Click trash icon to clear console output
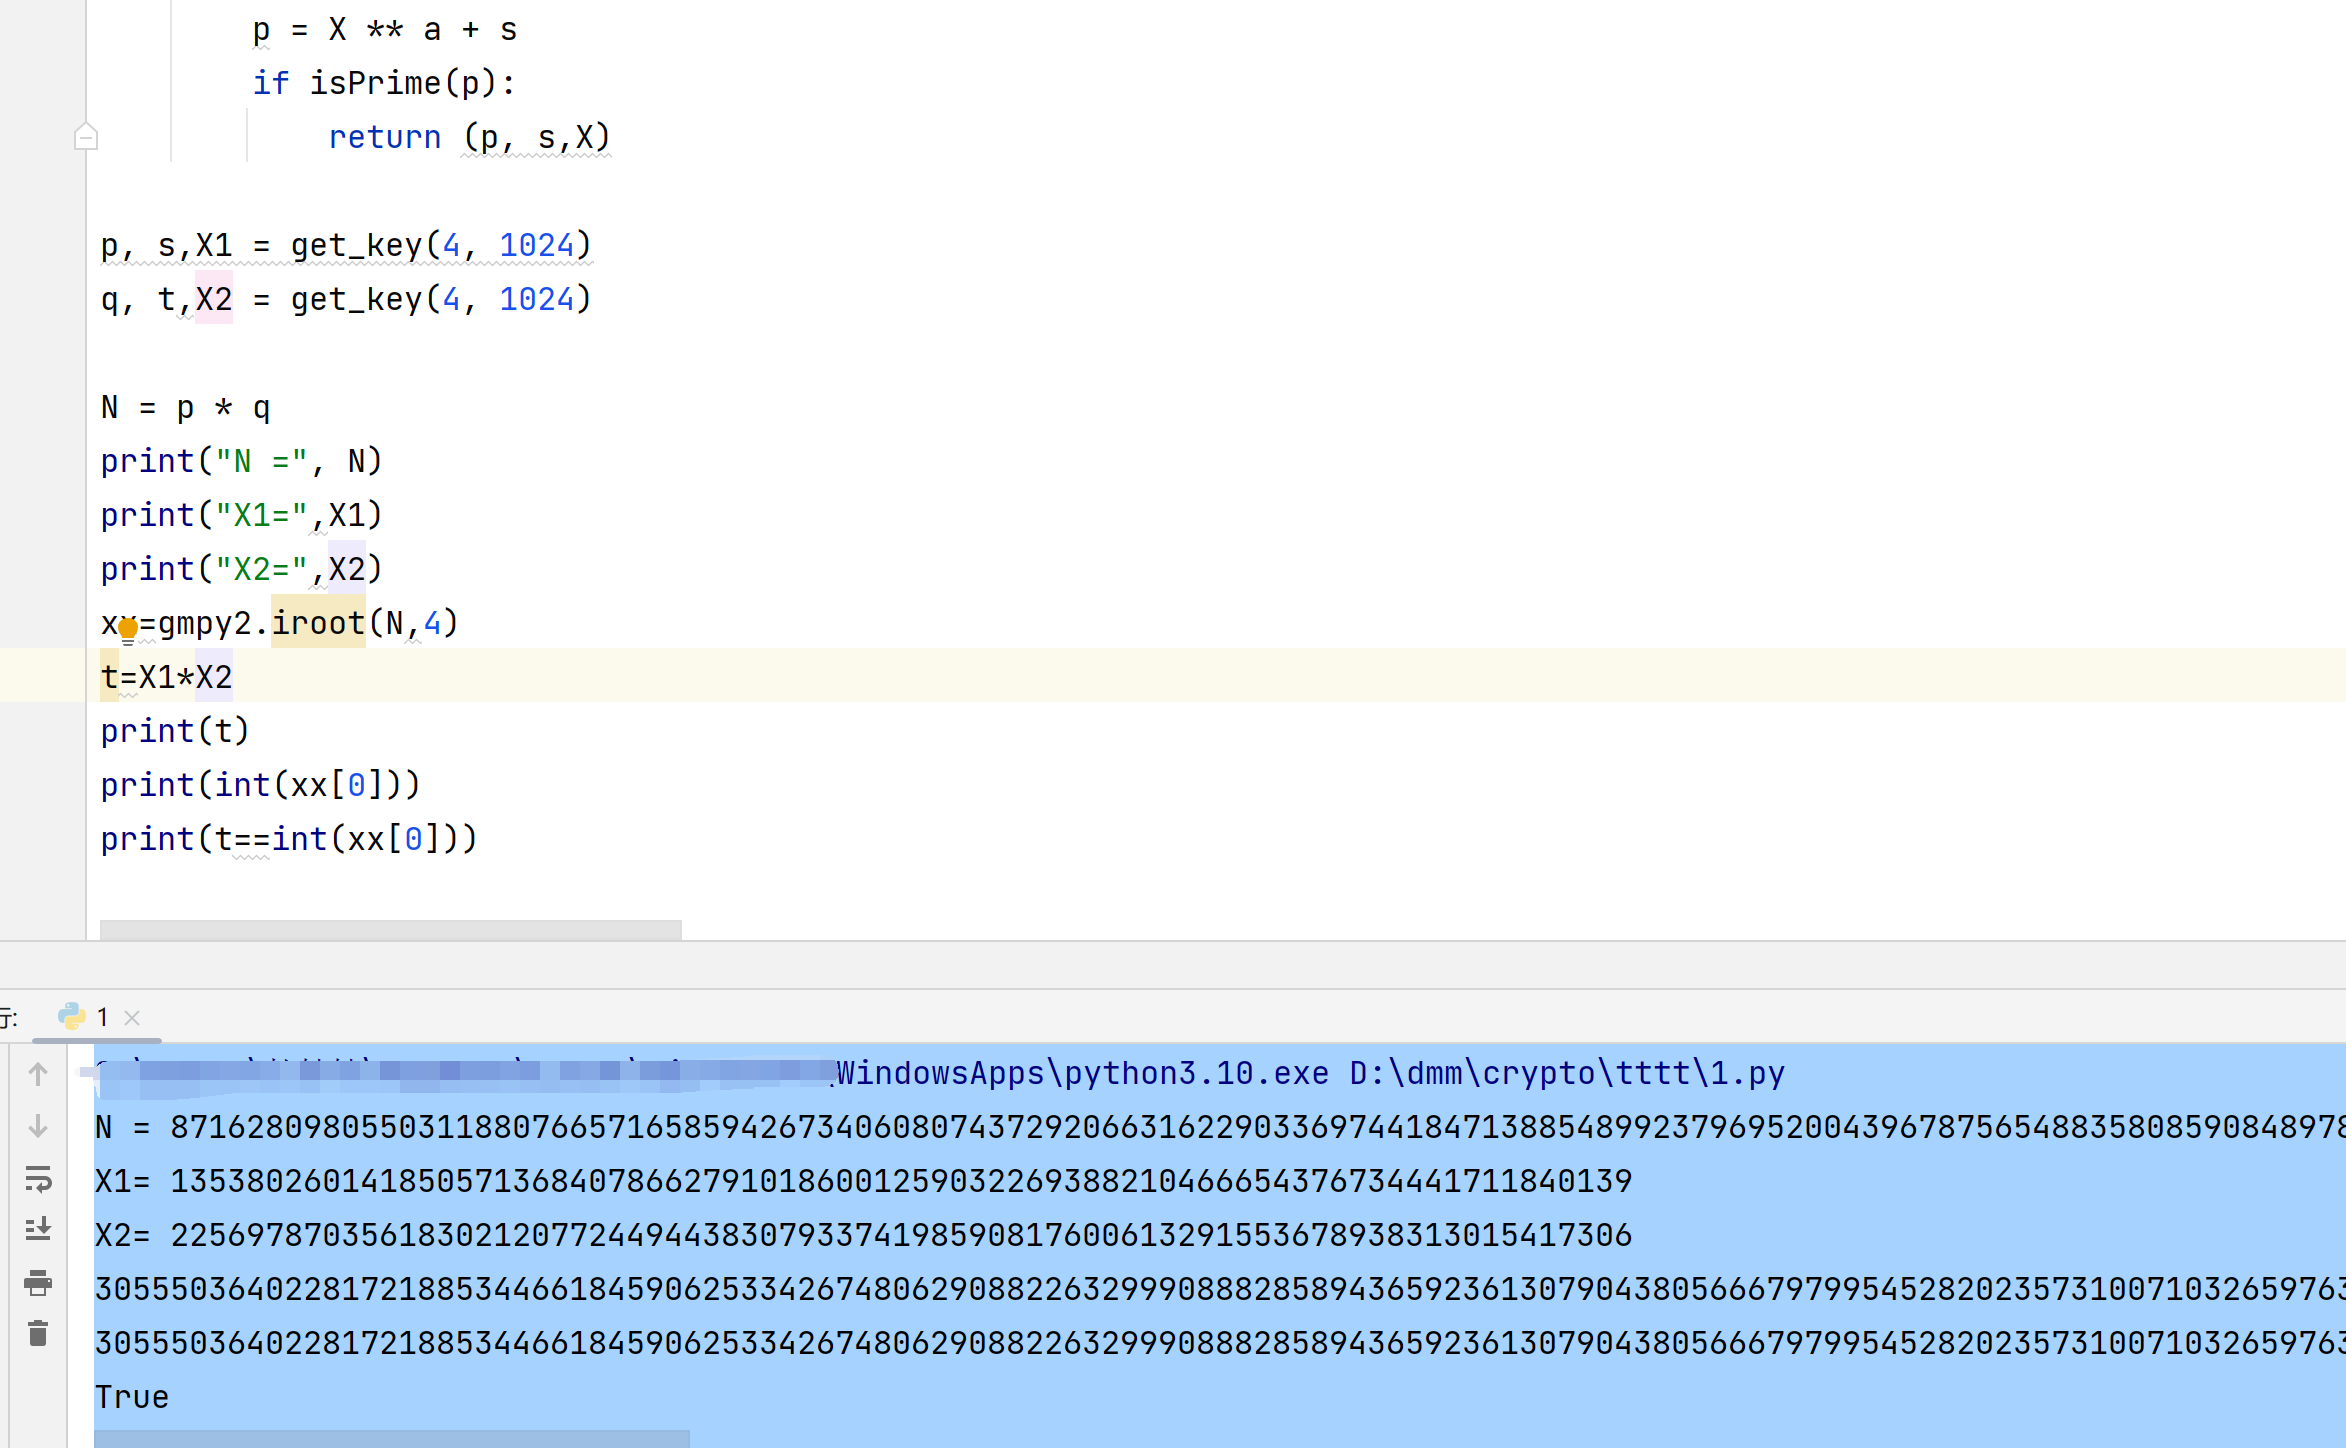Image resolution: width=2346 pixels, height=1448 pixels. click(x=38, y=1333)
